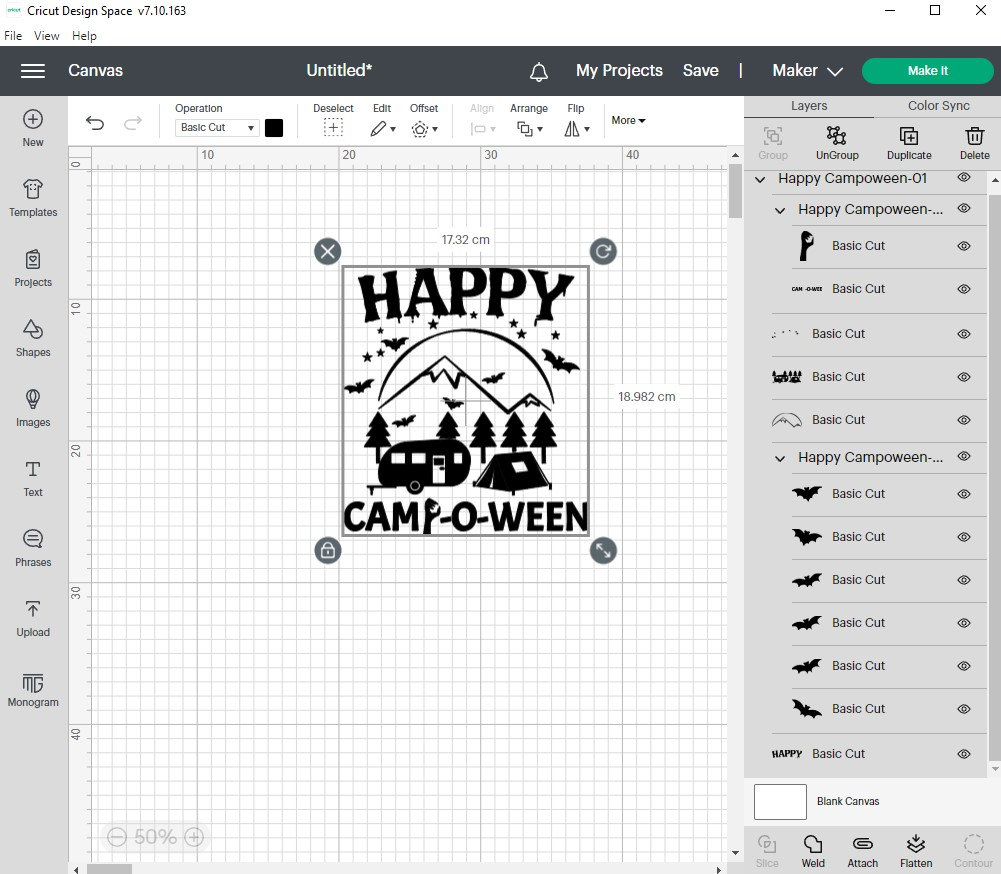
Task: Save the current project
Action: click(700, 71)
